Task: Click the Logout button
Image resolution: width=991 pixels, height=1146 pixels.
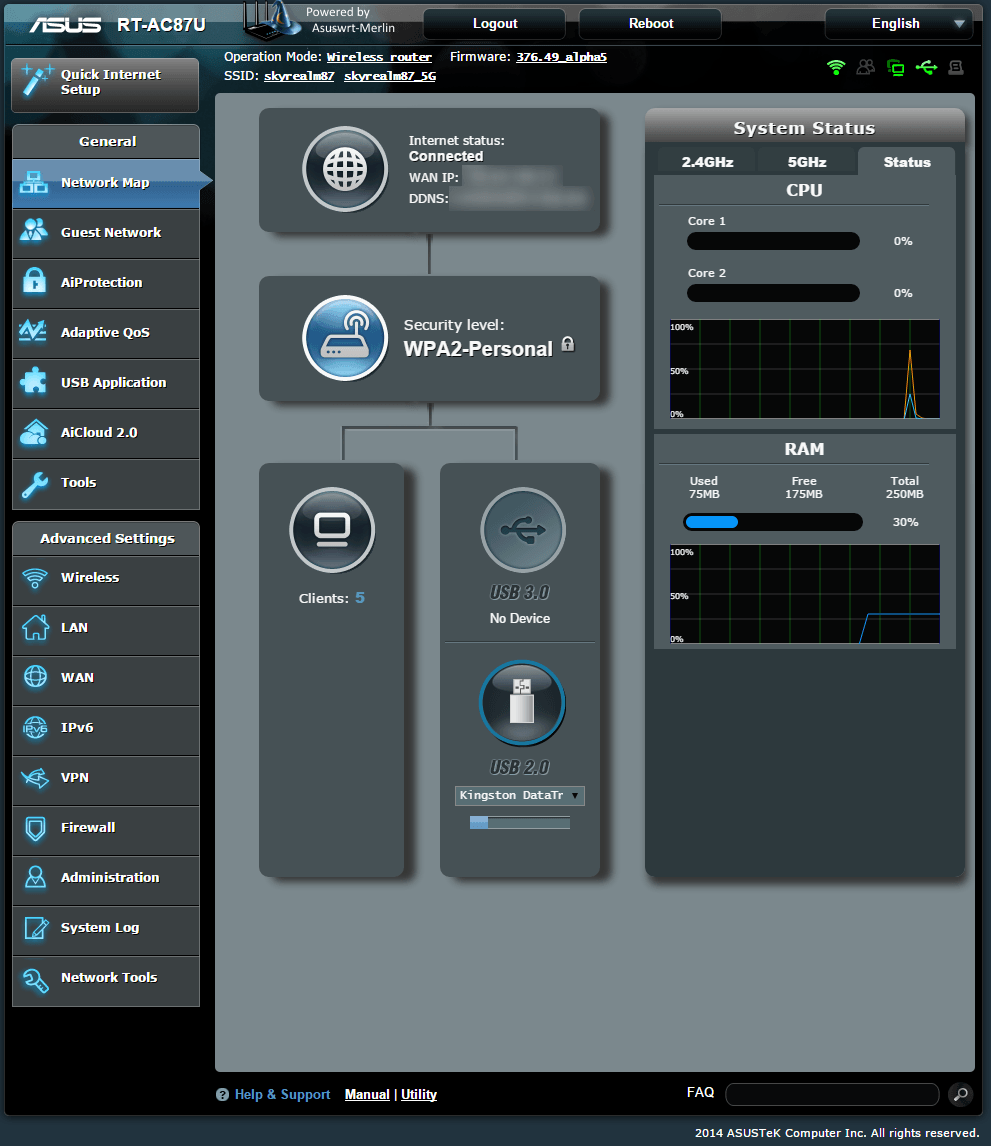Action: 495,23
